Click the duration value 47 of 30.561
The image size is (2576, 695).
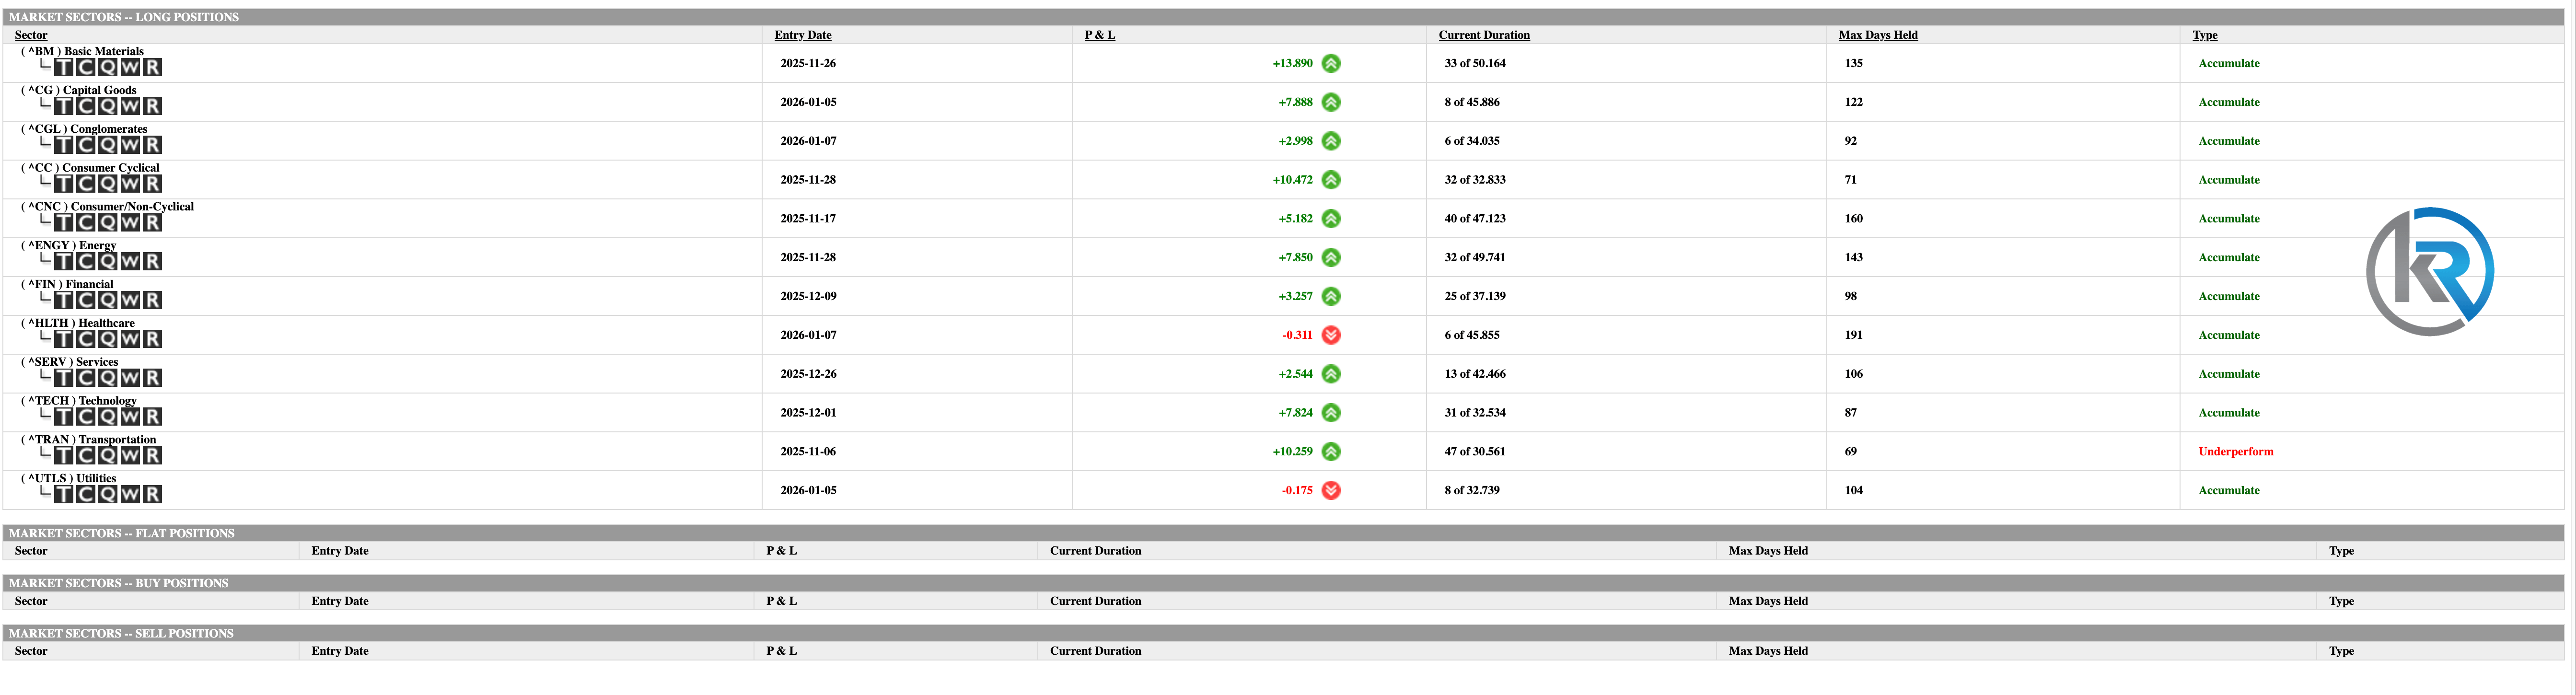pyautogui.click(x=1475, y=451)
